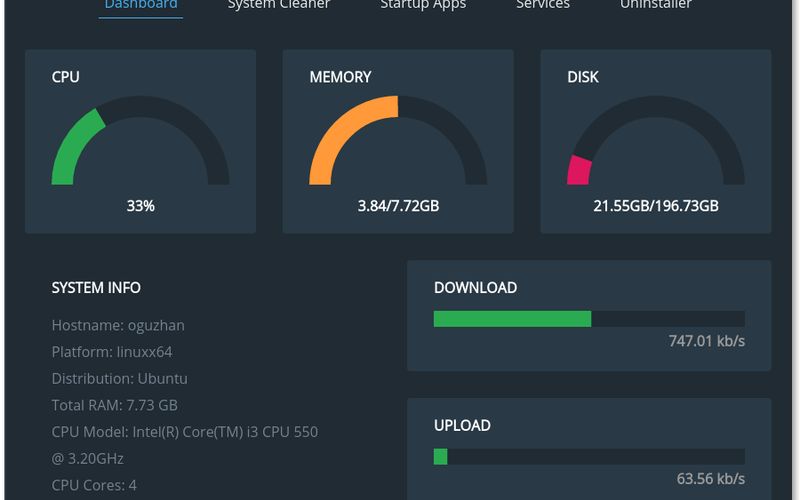
Task: Switch to the System Cleaner tab
Action: click(278, 5)
